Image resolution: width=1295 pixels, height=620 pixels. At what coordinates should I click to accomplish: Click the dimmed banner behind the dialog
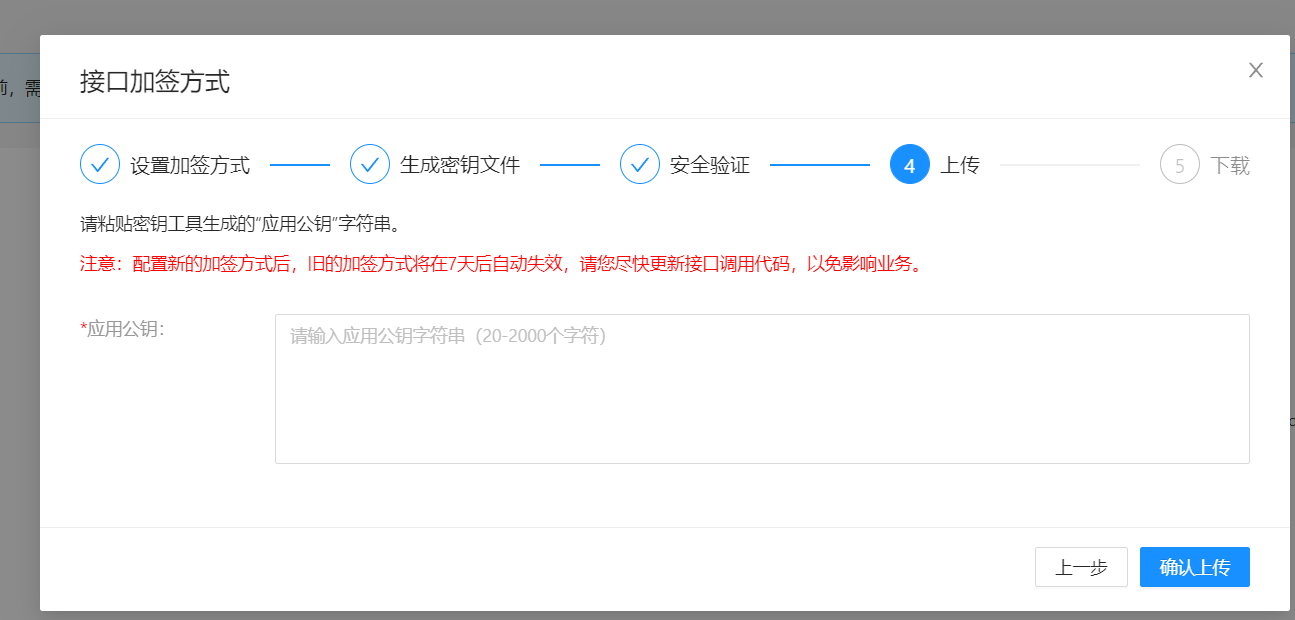[18, 88]
